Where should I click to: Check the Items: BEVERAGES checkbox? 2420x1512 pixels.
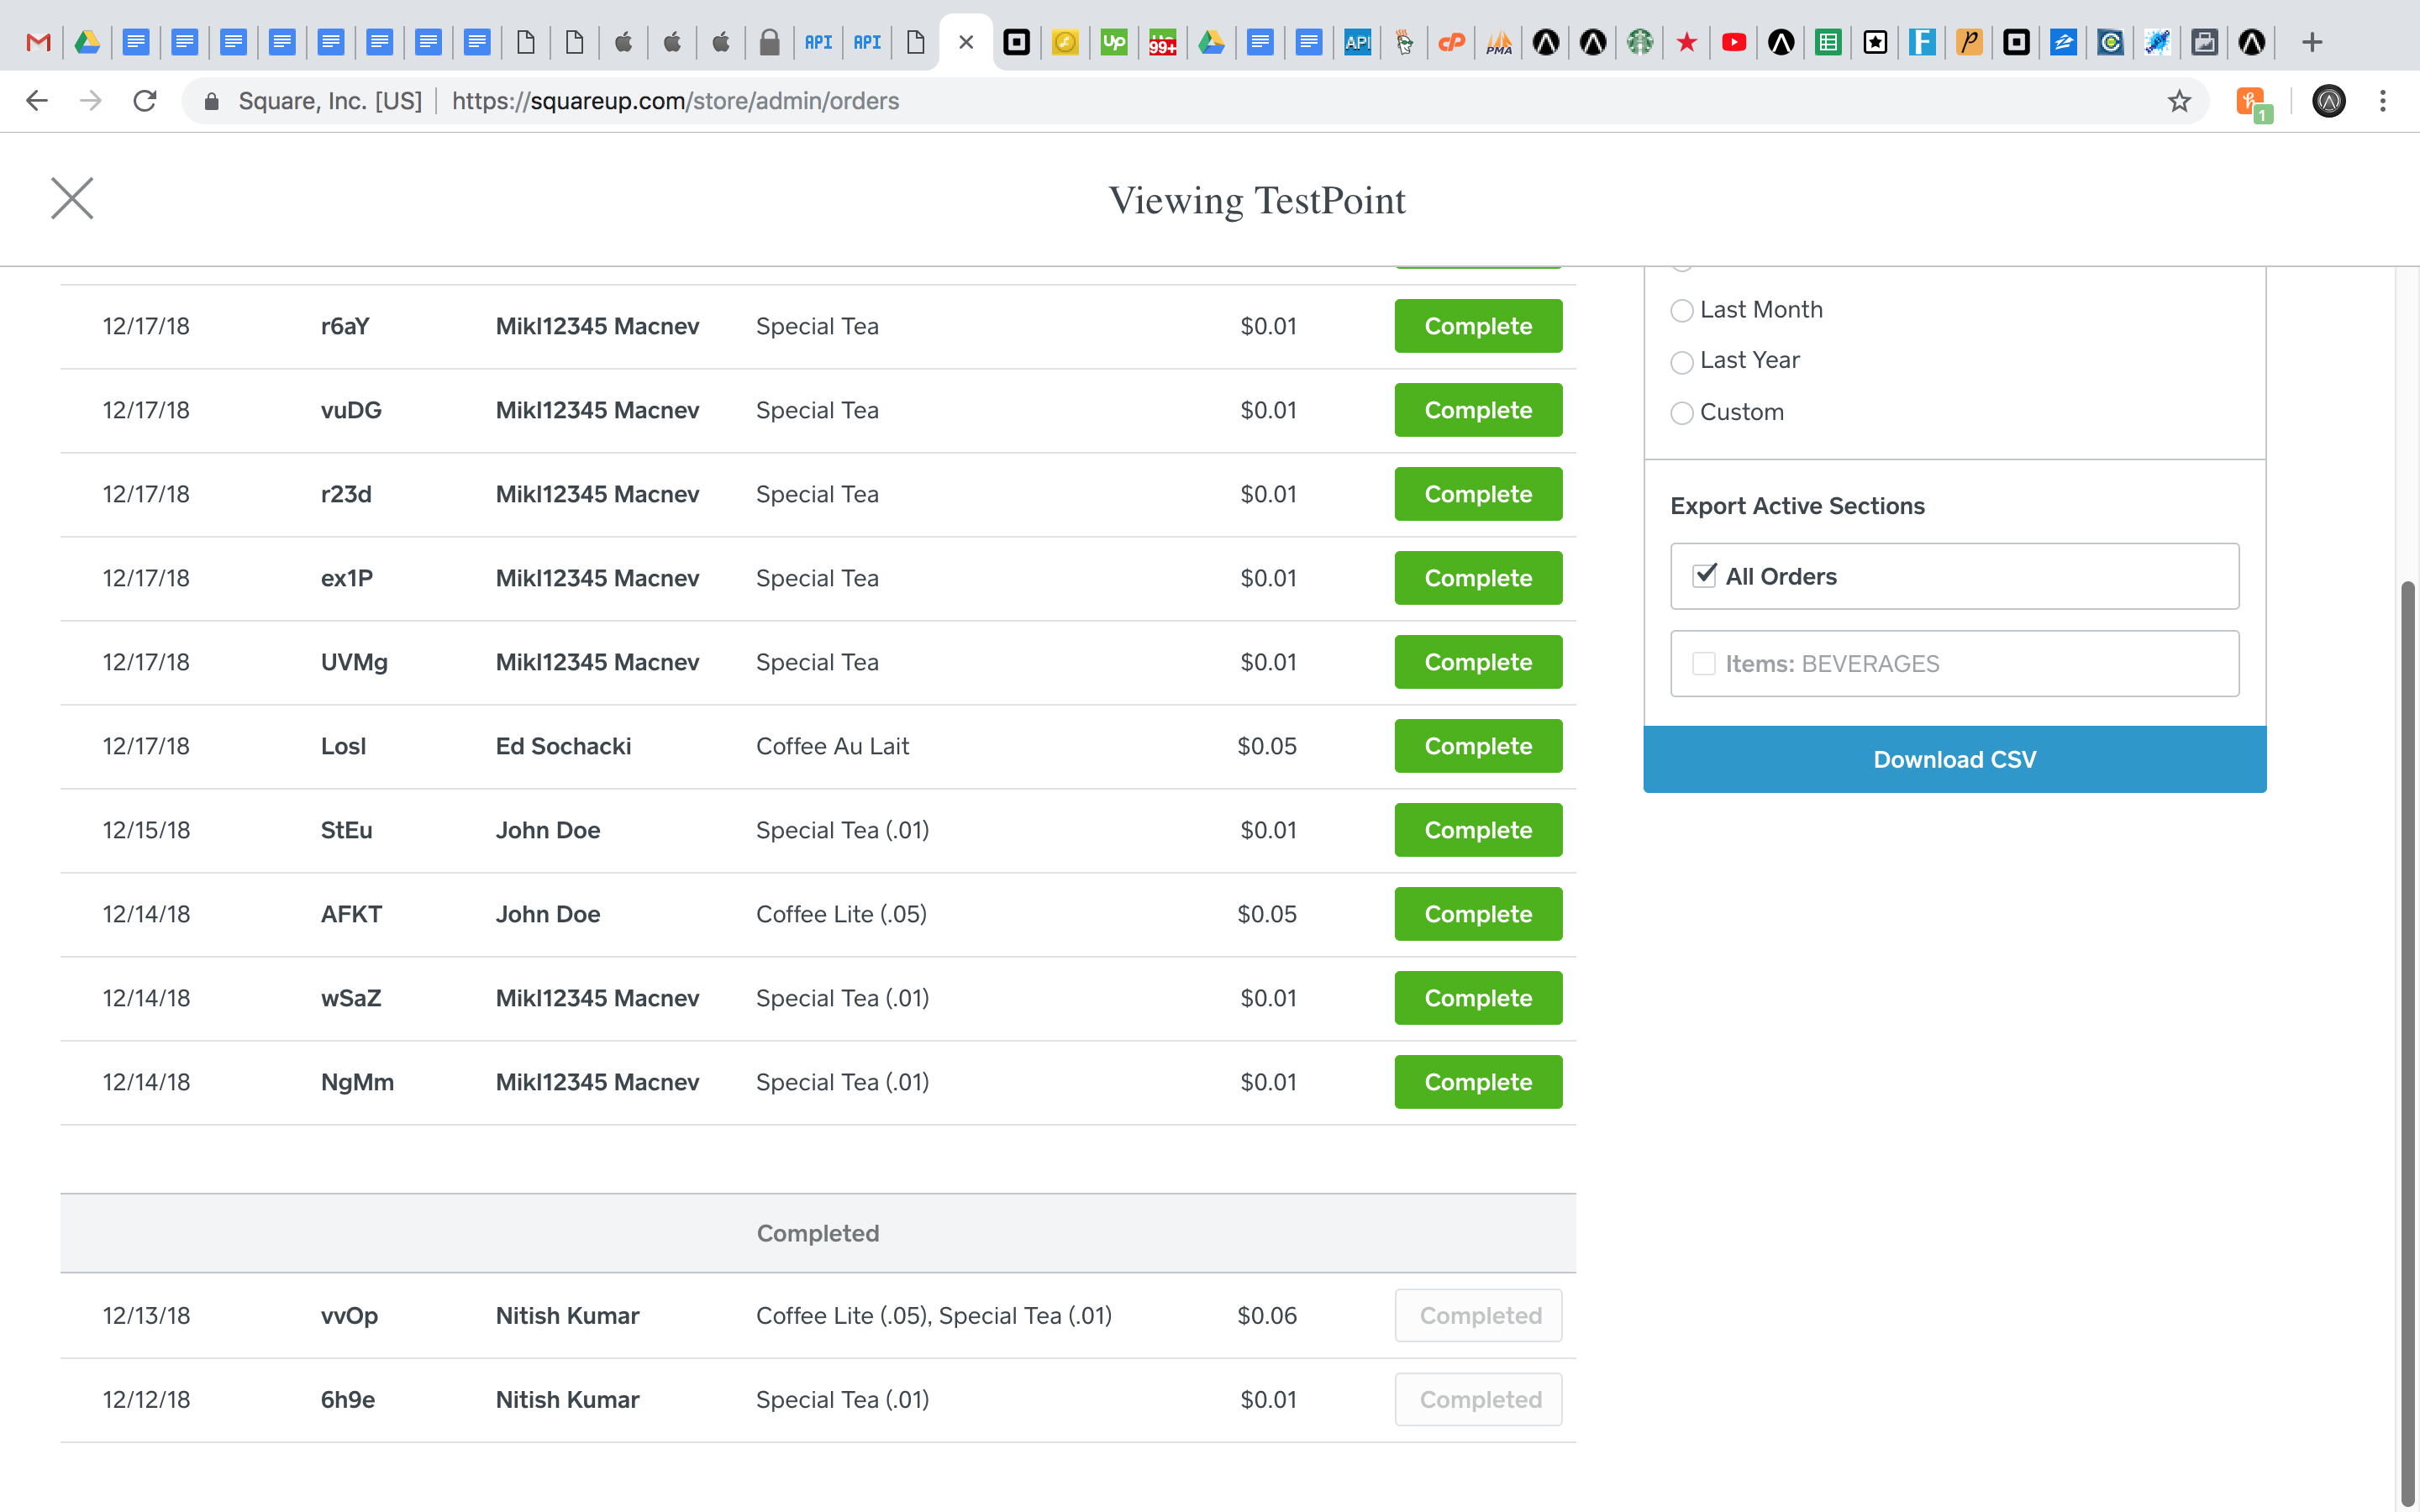coord(1704,664)
